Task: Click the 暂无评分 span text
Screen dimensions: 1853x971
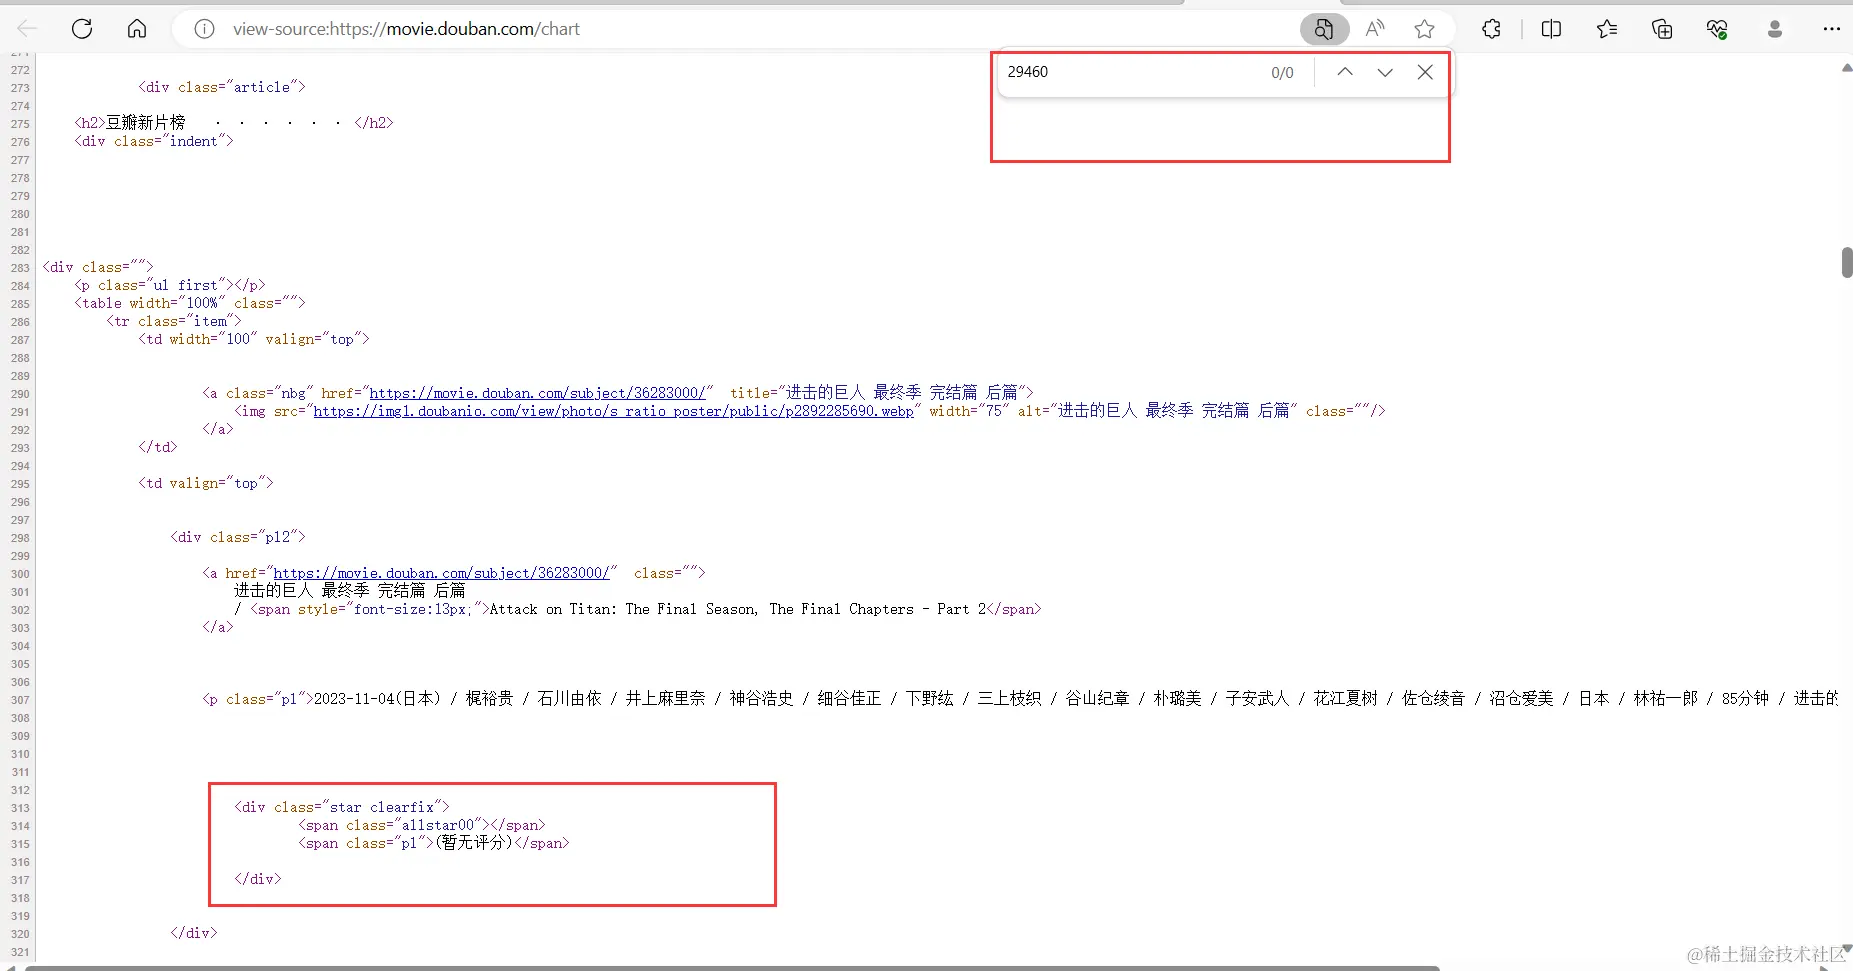Action: click(x=474, y=843)
